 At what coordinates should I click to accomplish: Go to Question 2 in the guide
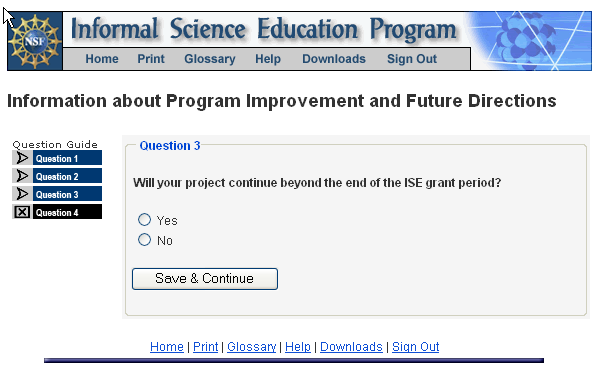(x=67, y=176)
